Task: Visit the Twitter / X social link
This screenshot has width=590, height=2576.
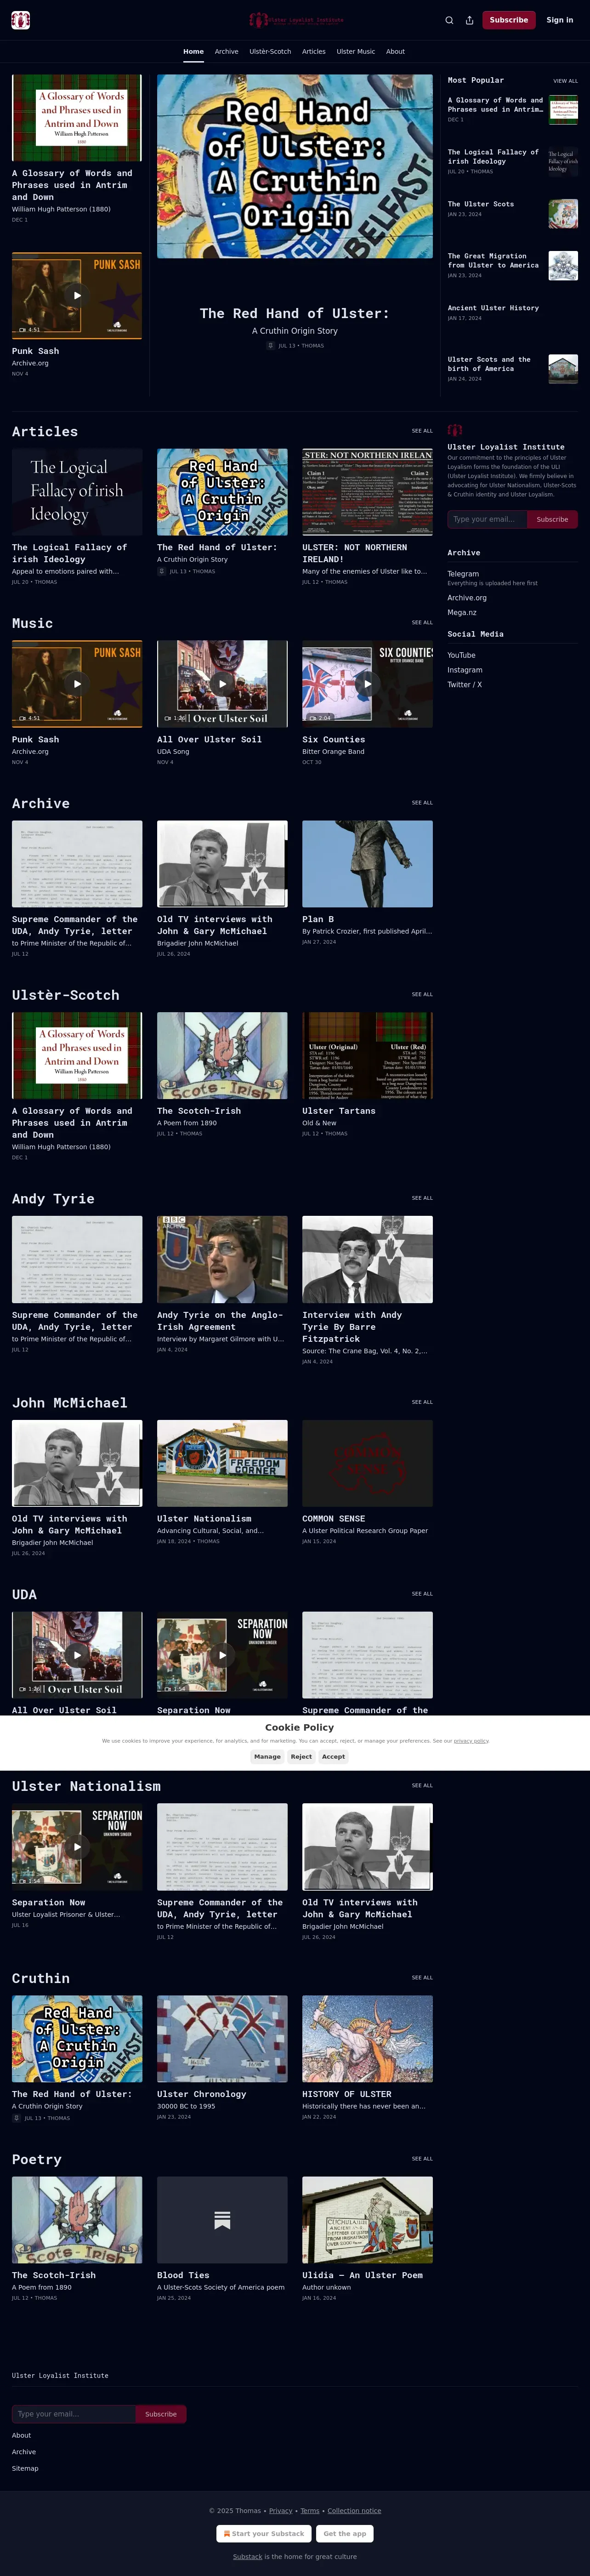Action: [465, 685]
